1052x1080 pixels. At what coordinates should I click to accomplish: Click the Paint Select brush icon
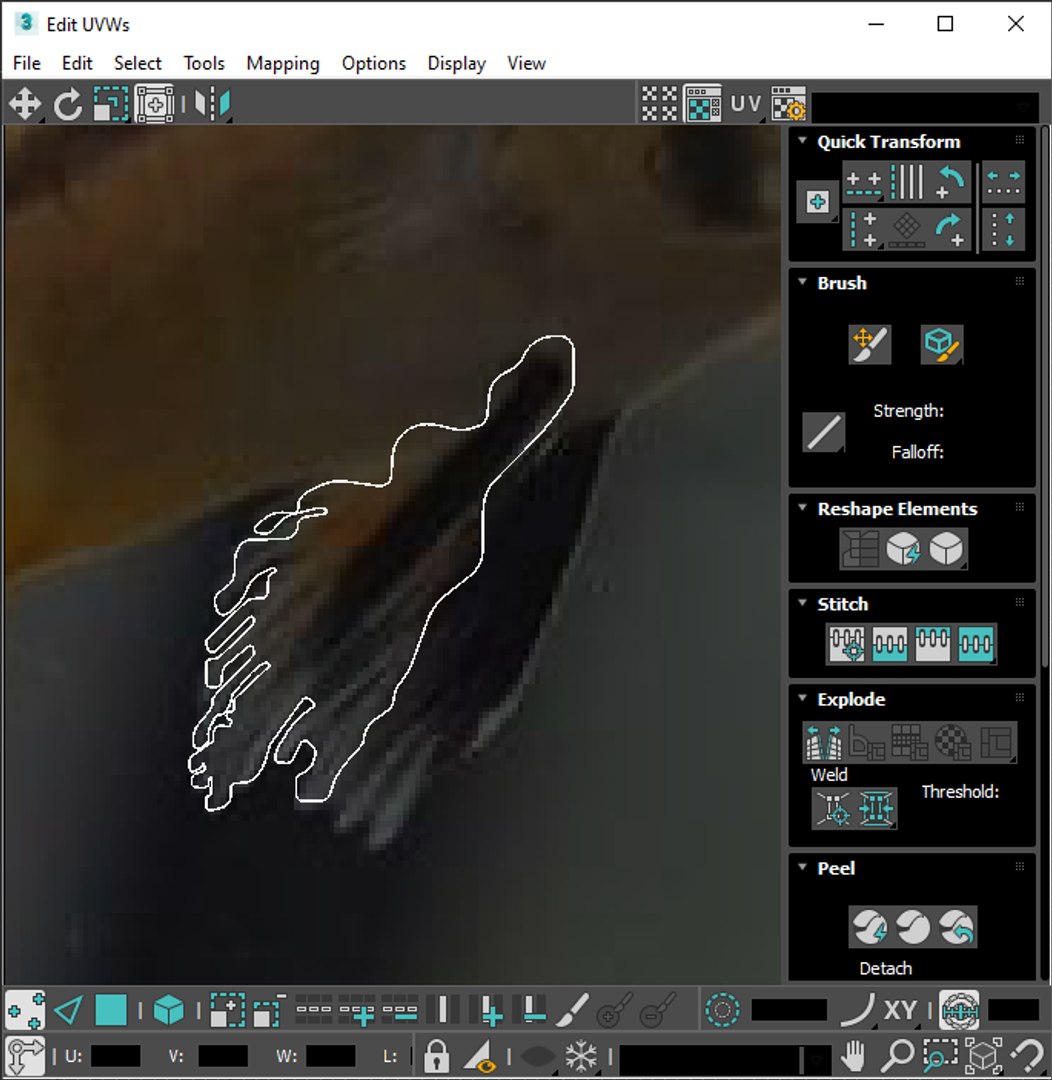coord(573,1010)
